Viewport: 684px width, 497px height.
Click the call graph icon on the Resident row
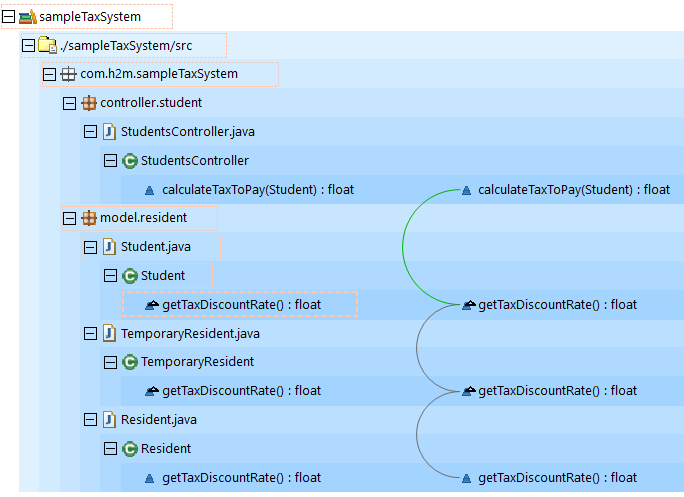[x=466, y=479]
